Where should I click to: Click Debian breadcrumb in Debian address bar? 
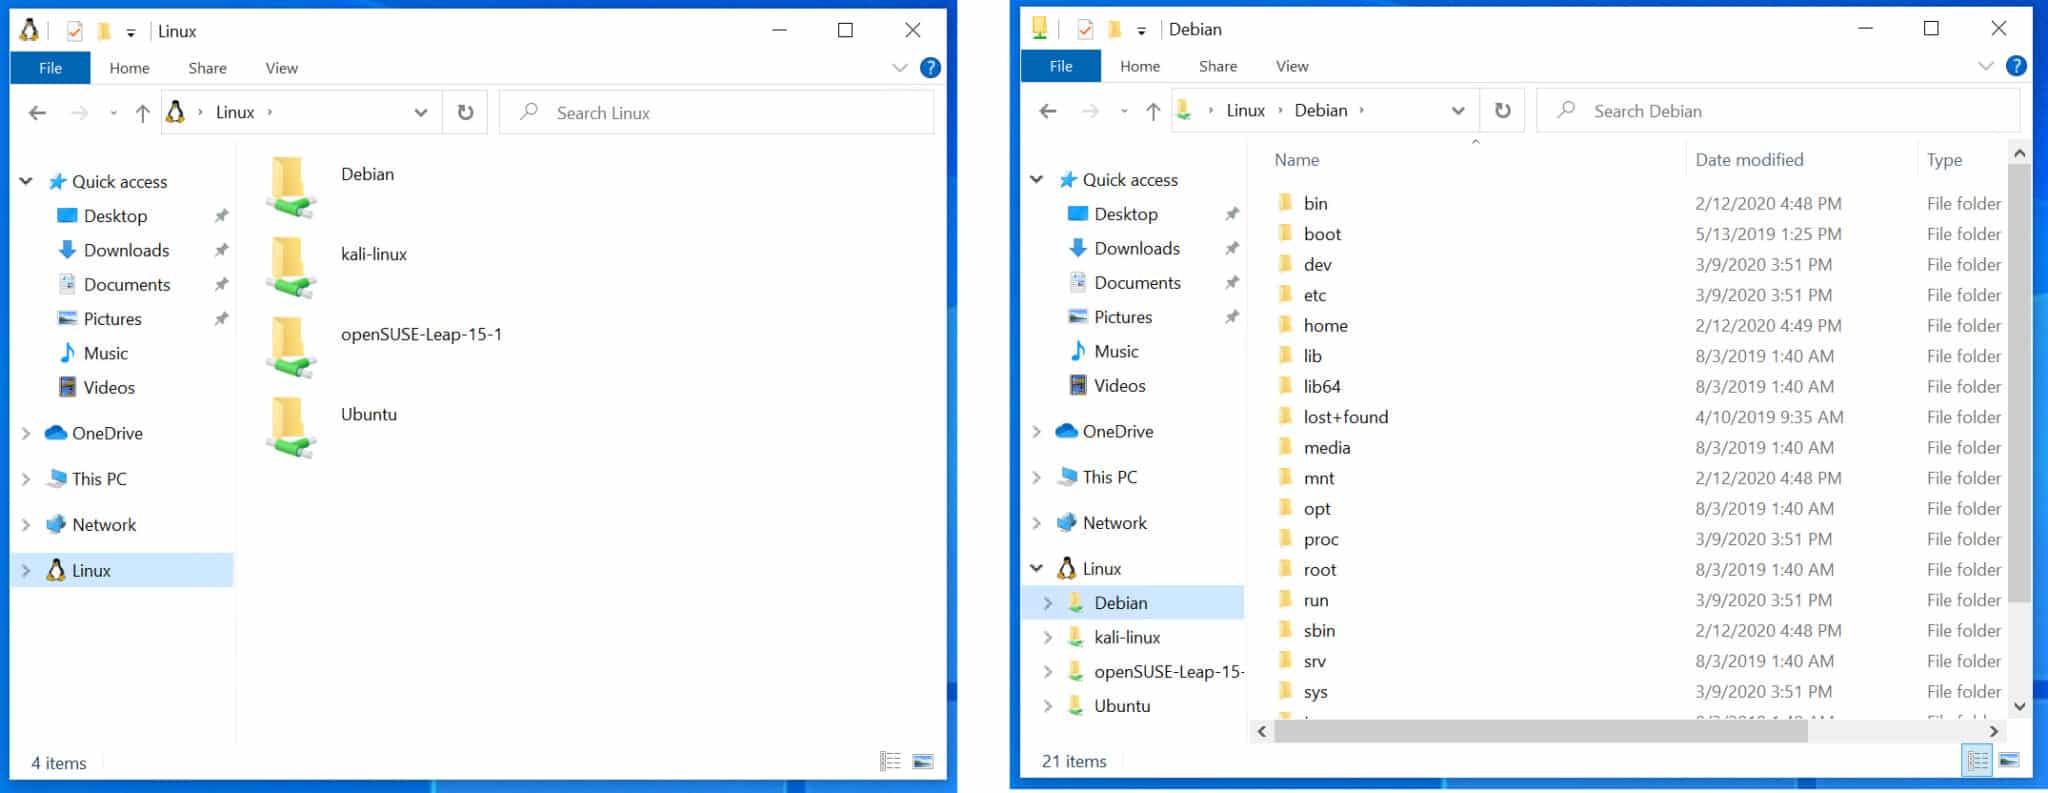(1320, 111)
